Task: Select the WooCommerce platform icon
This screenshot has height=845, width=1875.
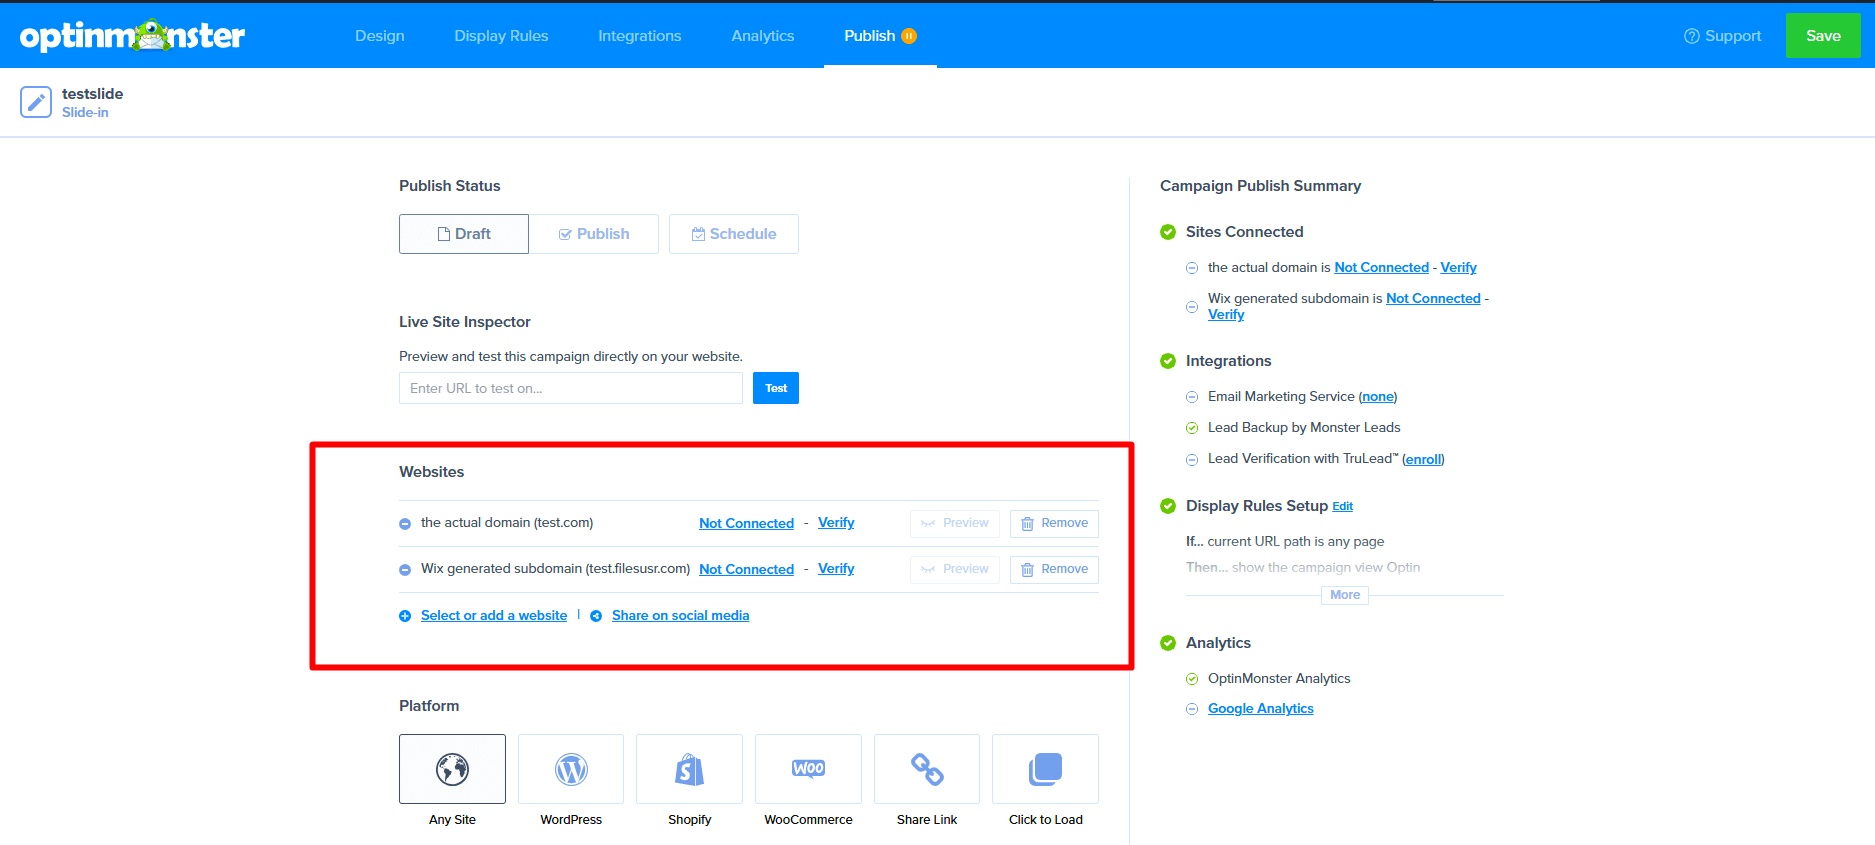Action: 808,769
